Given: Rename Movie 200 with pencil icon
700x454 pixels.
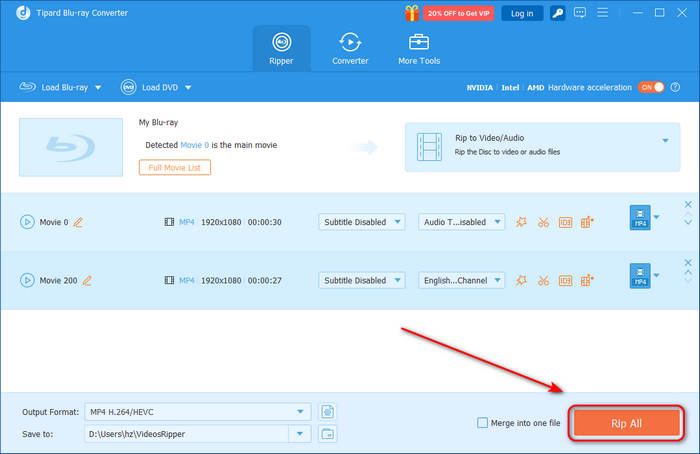Looking at the screenshot, I should click(87, 281).
